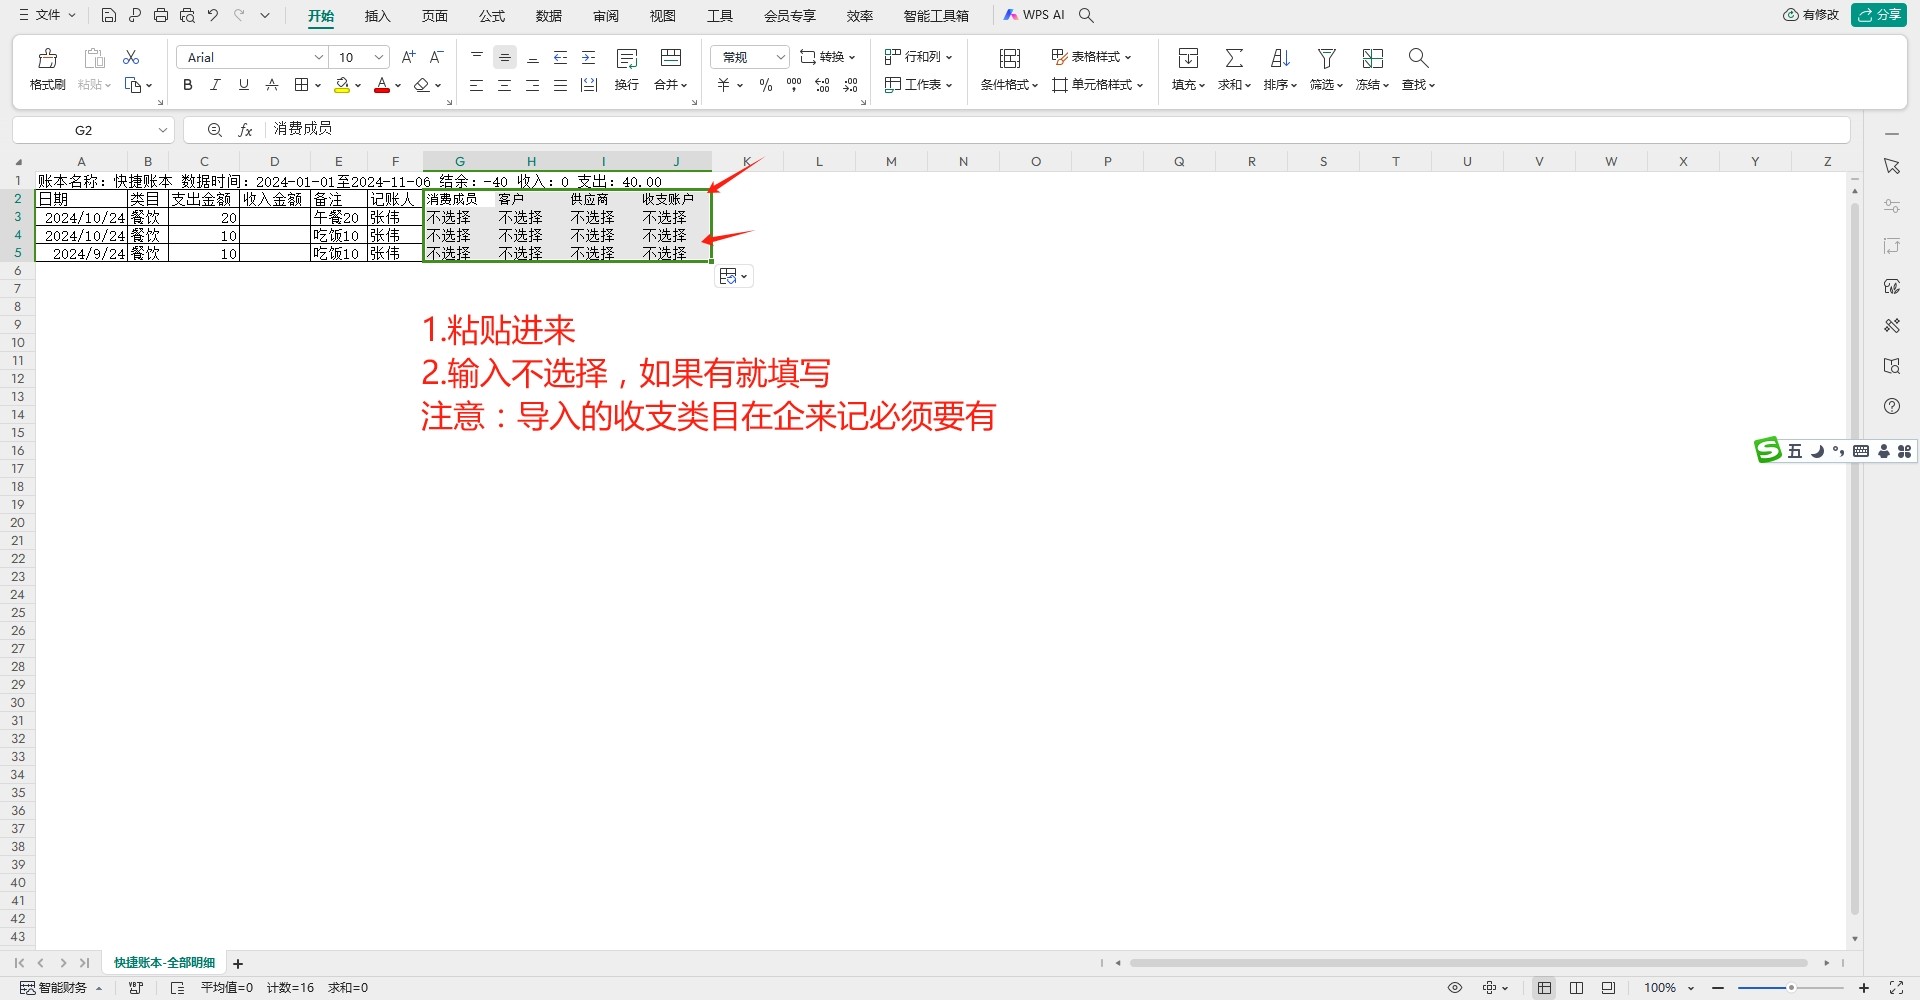Click the Merge cells (合并) icon

coord(671,59)
